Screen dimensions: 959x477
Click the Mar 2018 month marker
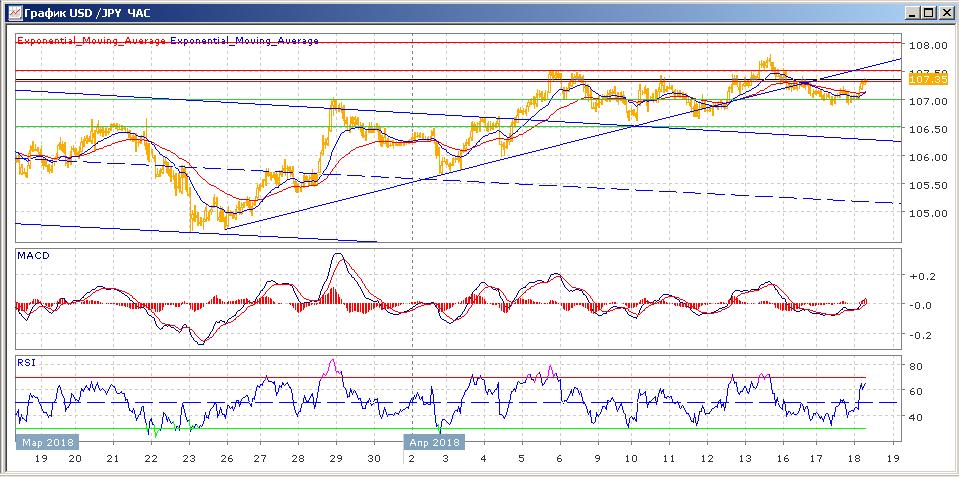coord(48,442)
